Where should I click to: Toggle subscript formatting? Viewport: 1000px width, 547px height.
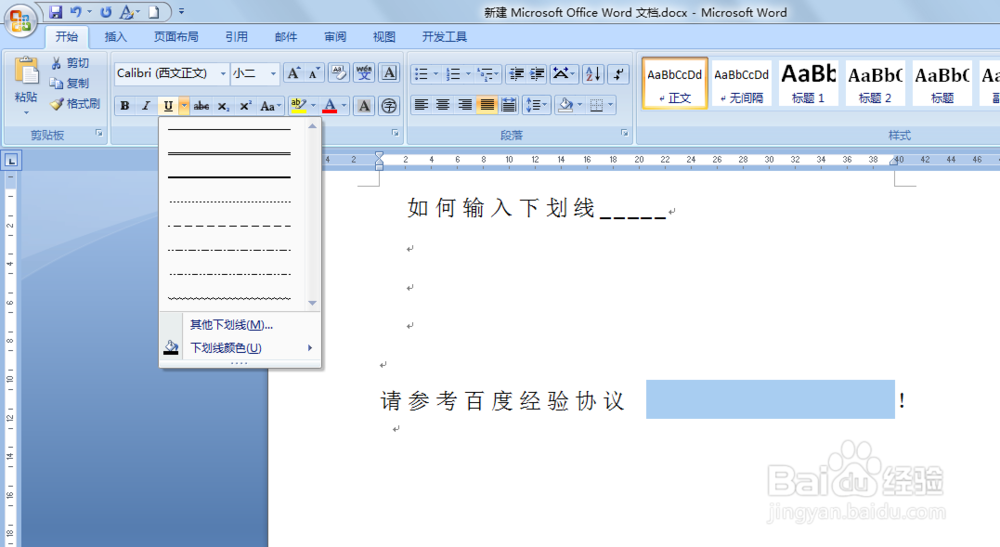pos(223,106)
